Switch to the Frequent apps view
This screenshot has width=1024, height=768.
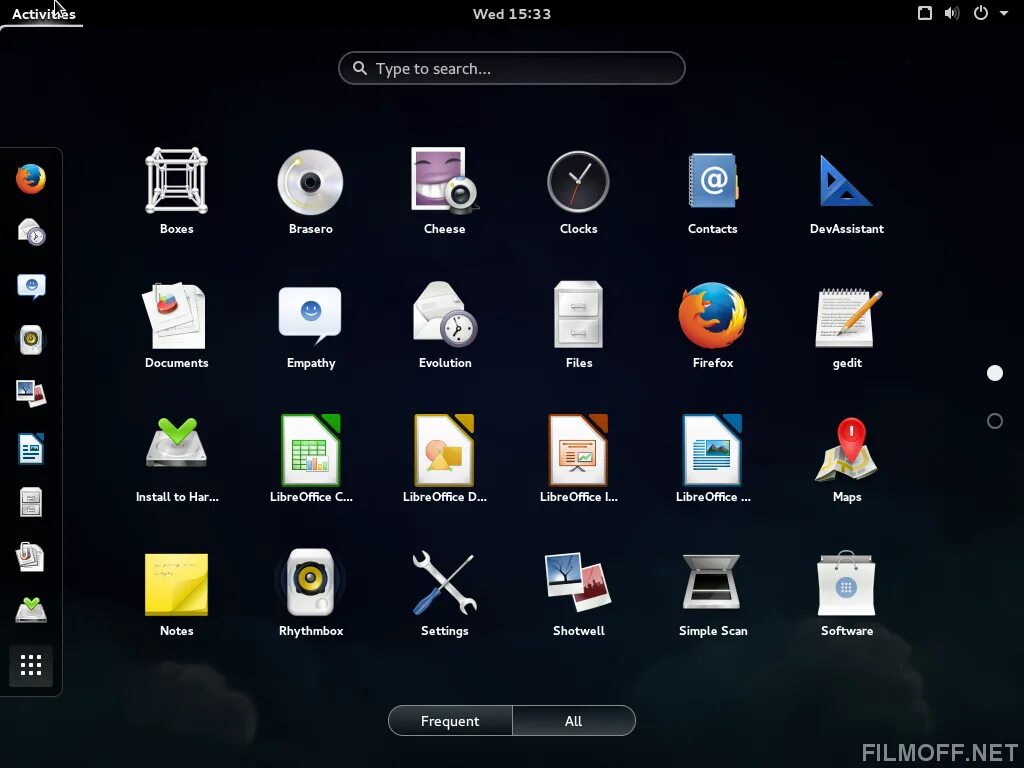(x=450, y=721)
